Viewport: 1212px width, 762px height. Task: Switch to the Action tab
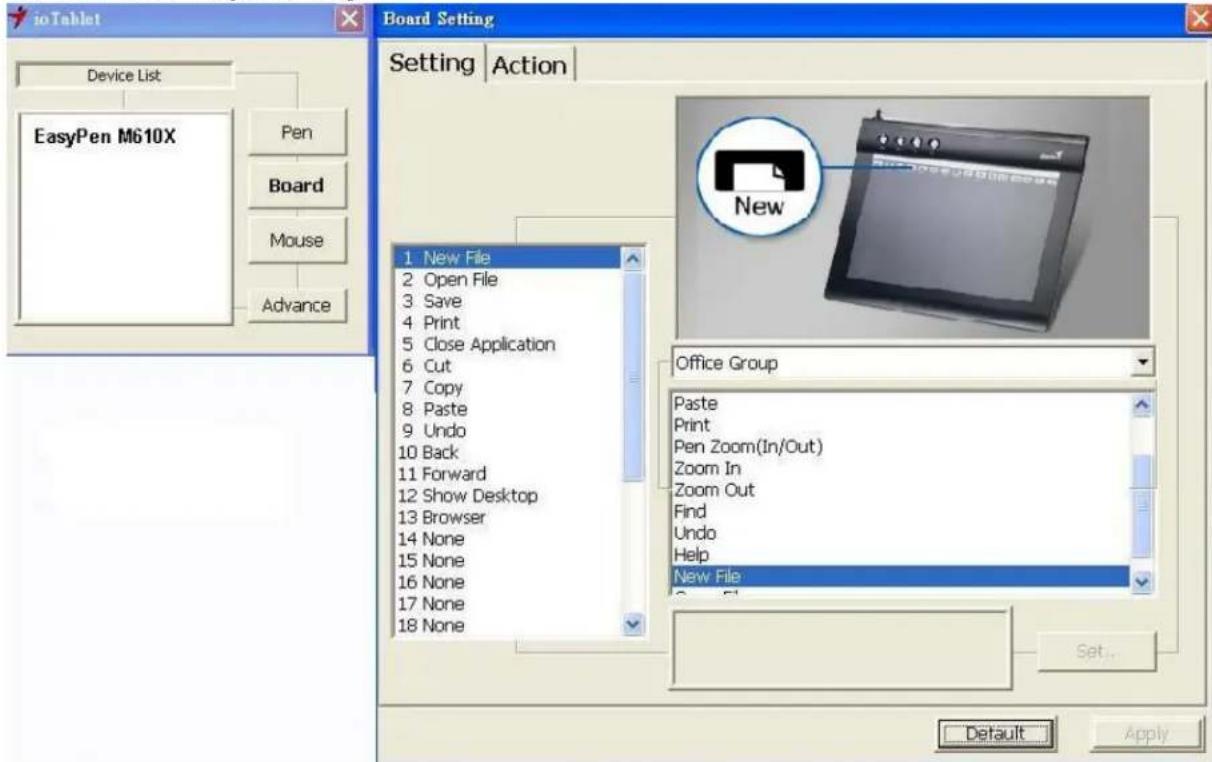[529, 64]
